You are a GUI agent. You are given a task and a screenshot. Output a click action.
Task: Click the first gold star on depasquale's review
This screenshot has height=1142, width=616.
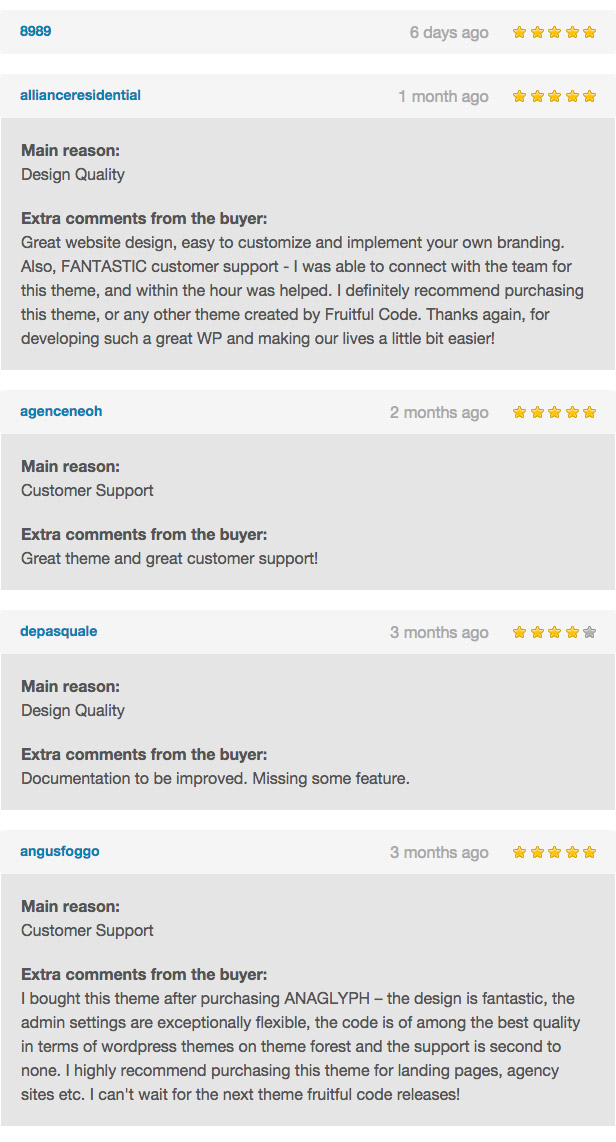point(519,632)
